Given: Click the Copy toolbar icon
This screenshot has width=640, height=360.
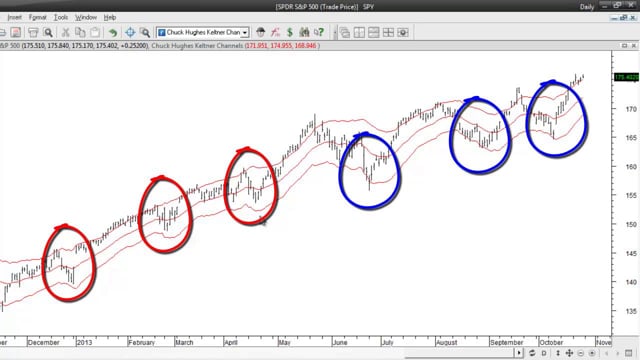Looking at the screenshot, I should click(80, 32).
